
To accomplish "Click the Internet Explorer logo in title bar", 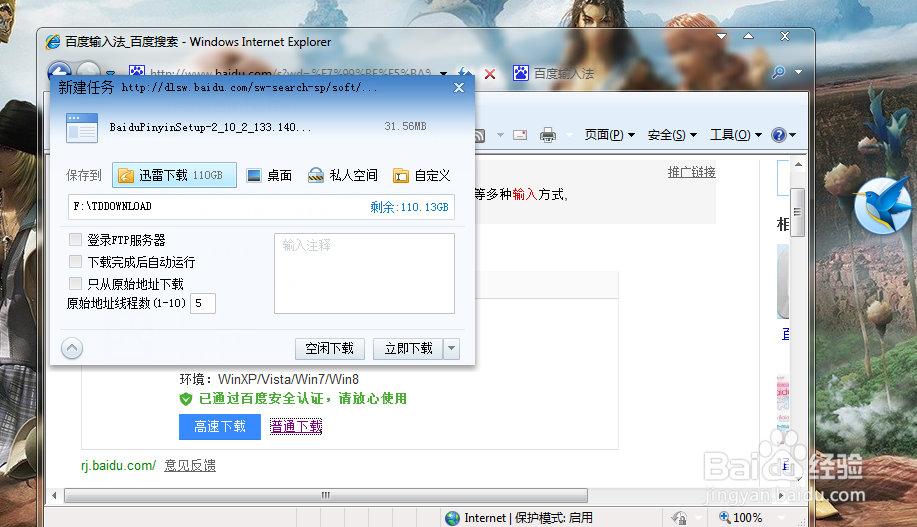I will [x=53, y=42].
